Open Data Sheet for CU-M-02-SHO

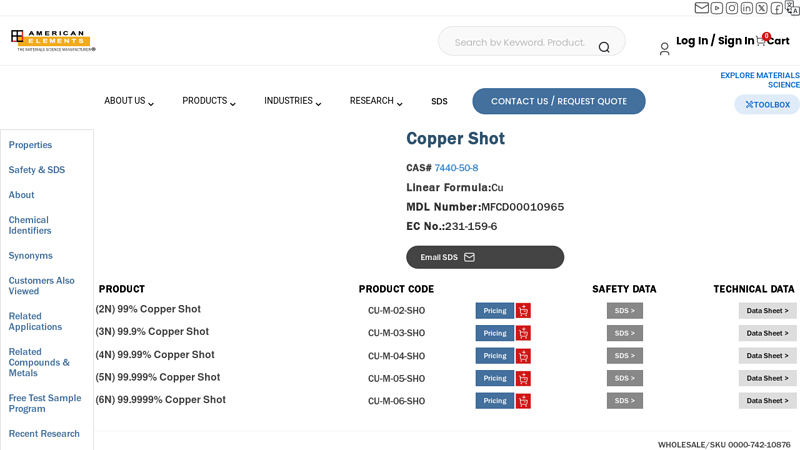coord(767,311)
